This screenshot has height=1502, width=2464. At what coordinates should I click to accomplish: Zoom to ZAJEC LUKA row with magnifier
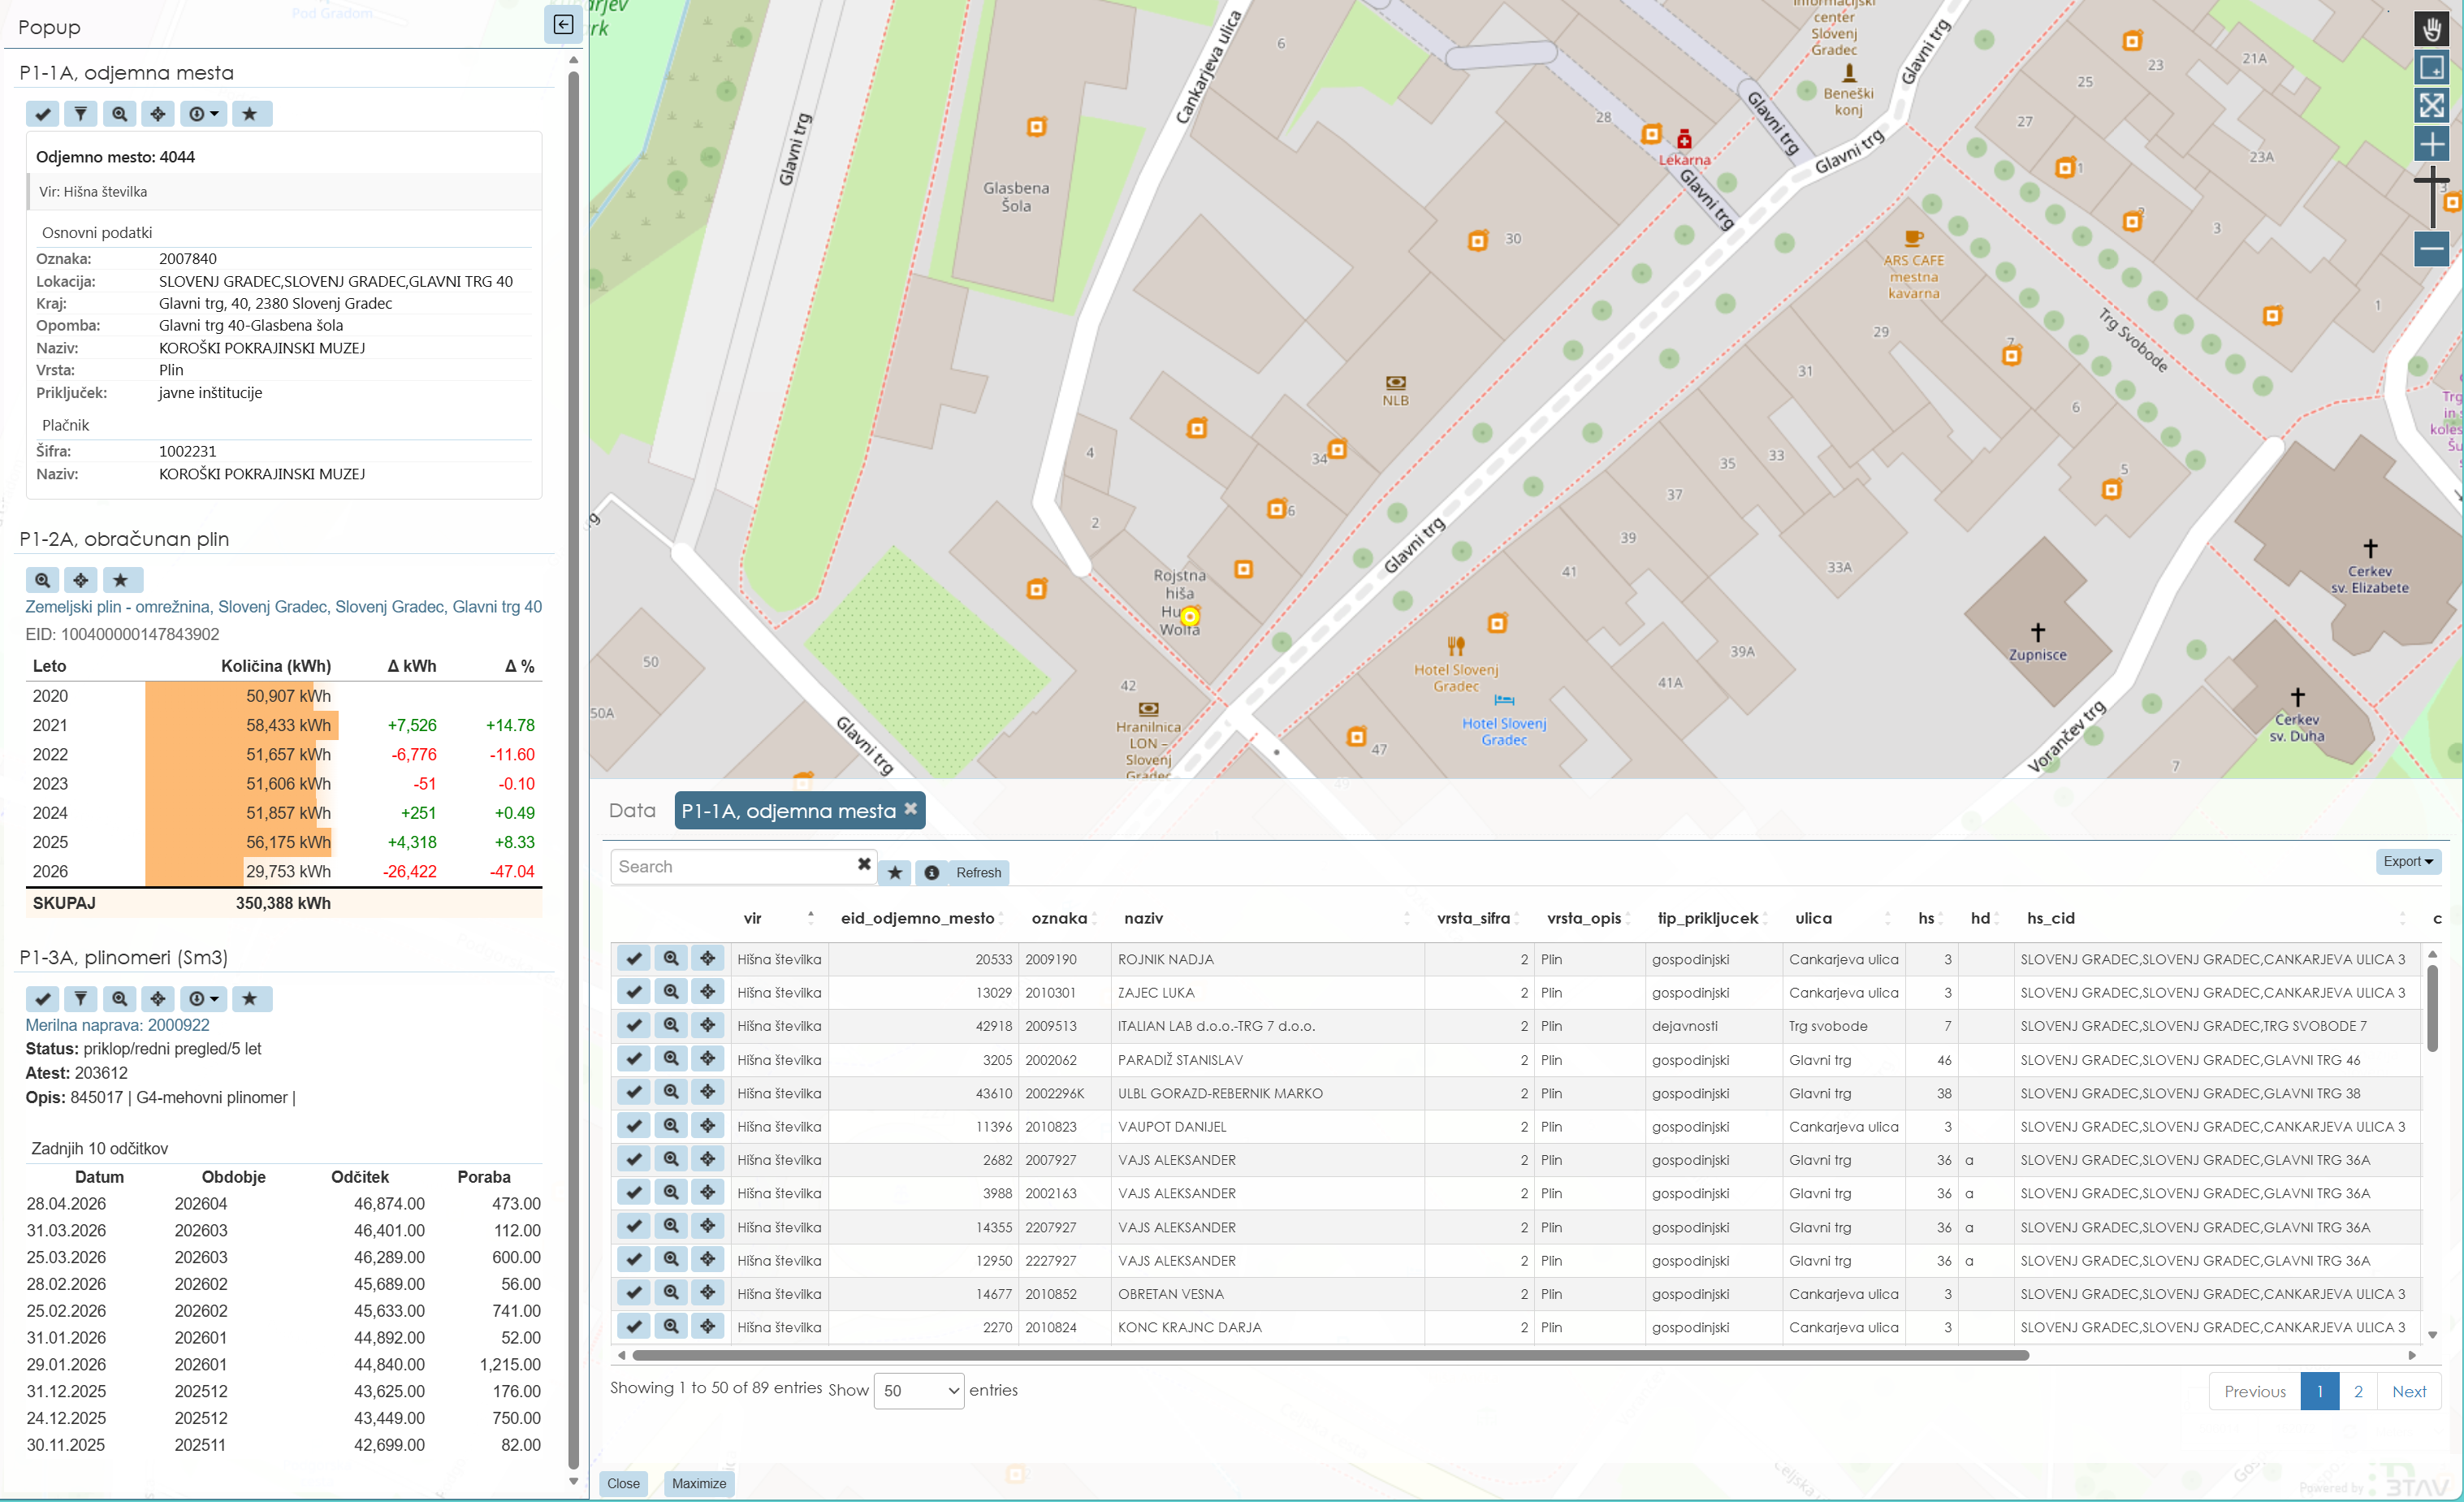tap(671, 992)
